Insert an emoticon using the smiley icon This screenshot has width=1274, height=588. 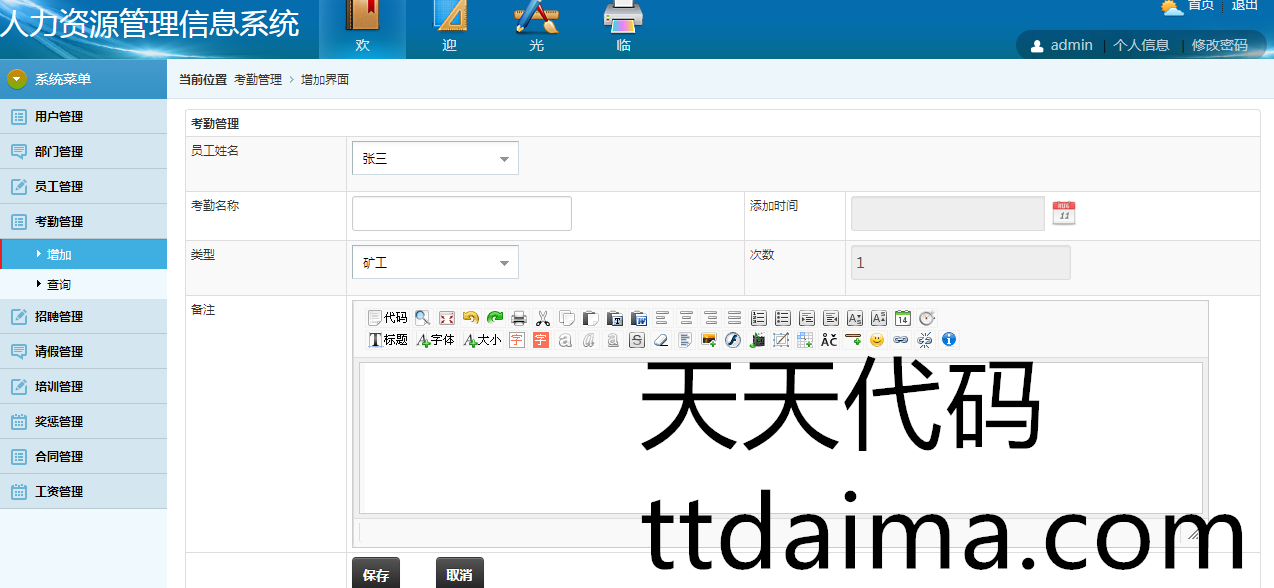[x=877, y=340]
